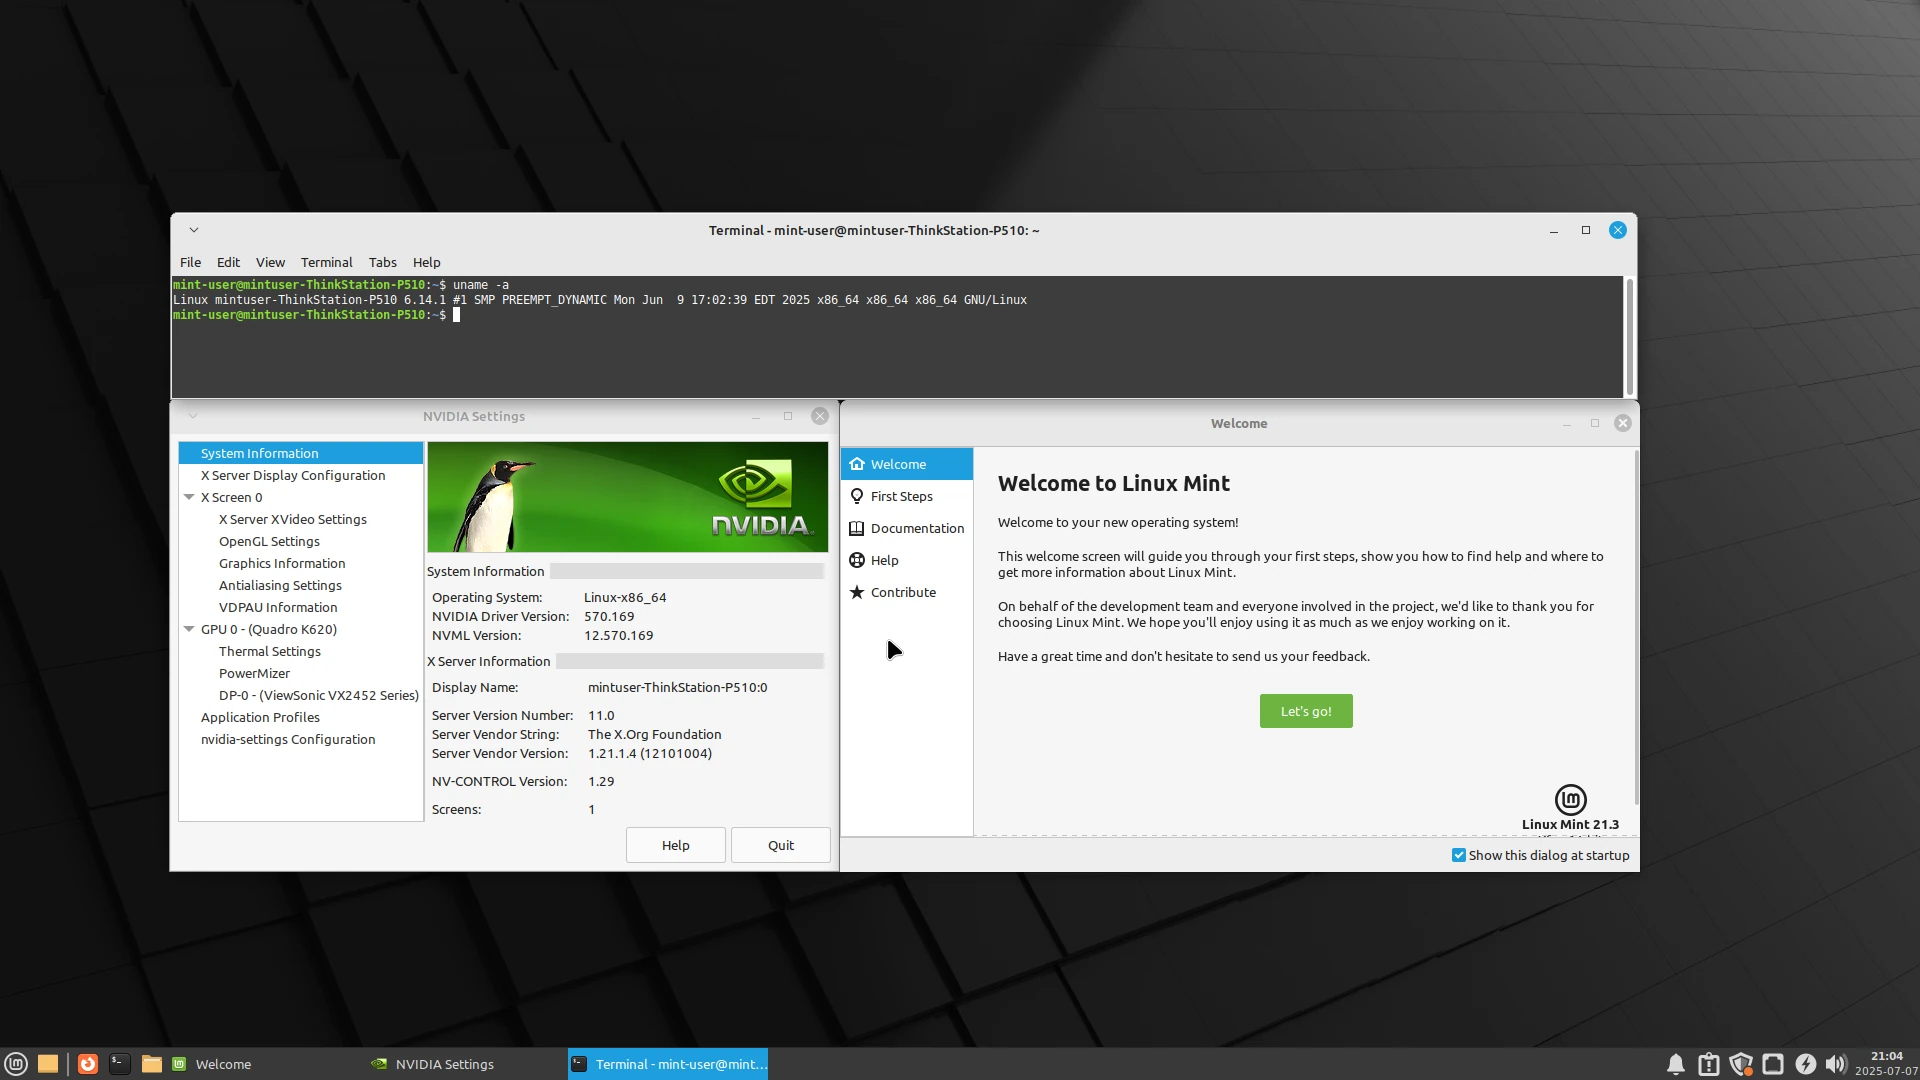Viewport: 1920px width, 1080px height.
Task: Open the Terminal menu in menu bar
Action: coord(326,262)
